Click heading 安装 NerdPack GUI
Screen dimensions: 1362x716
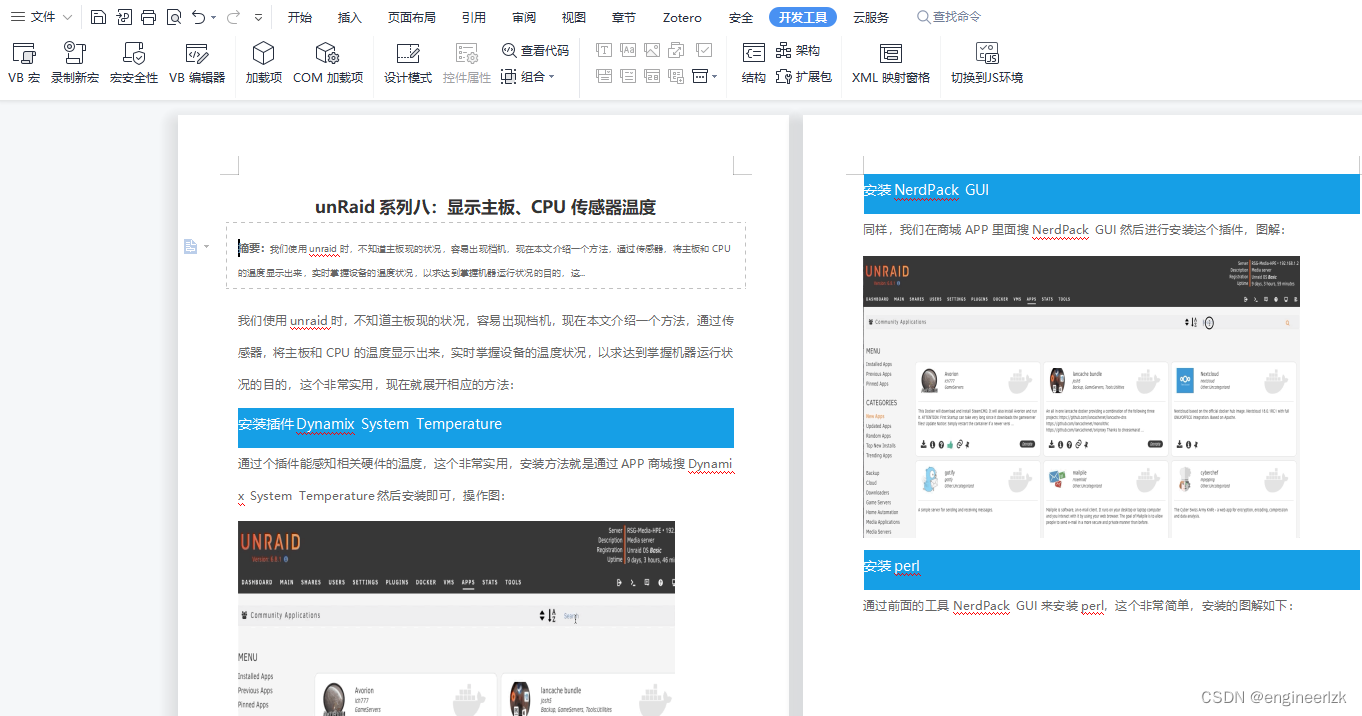click(x=1112, y=194)
